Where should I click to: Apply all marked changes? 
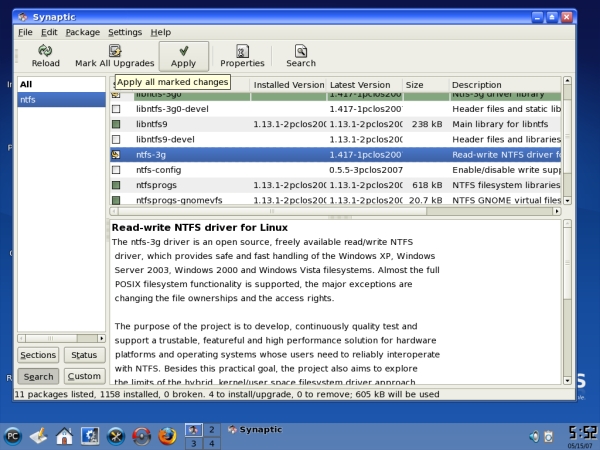[184, 56]
